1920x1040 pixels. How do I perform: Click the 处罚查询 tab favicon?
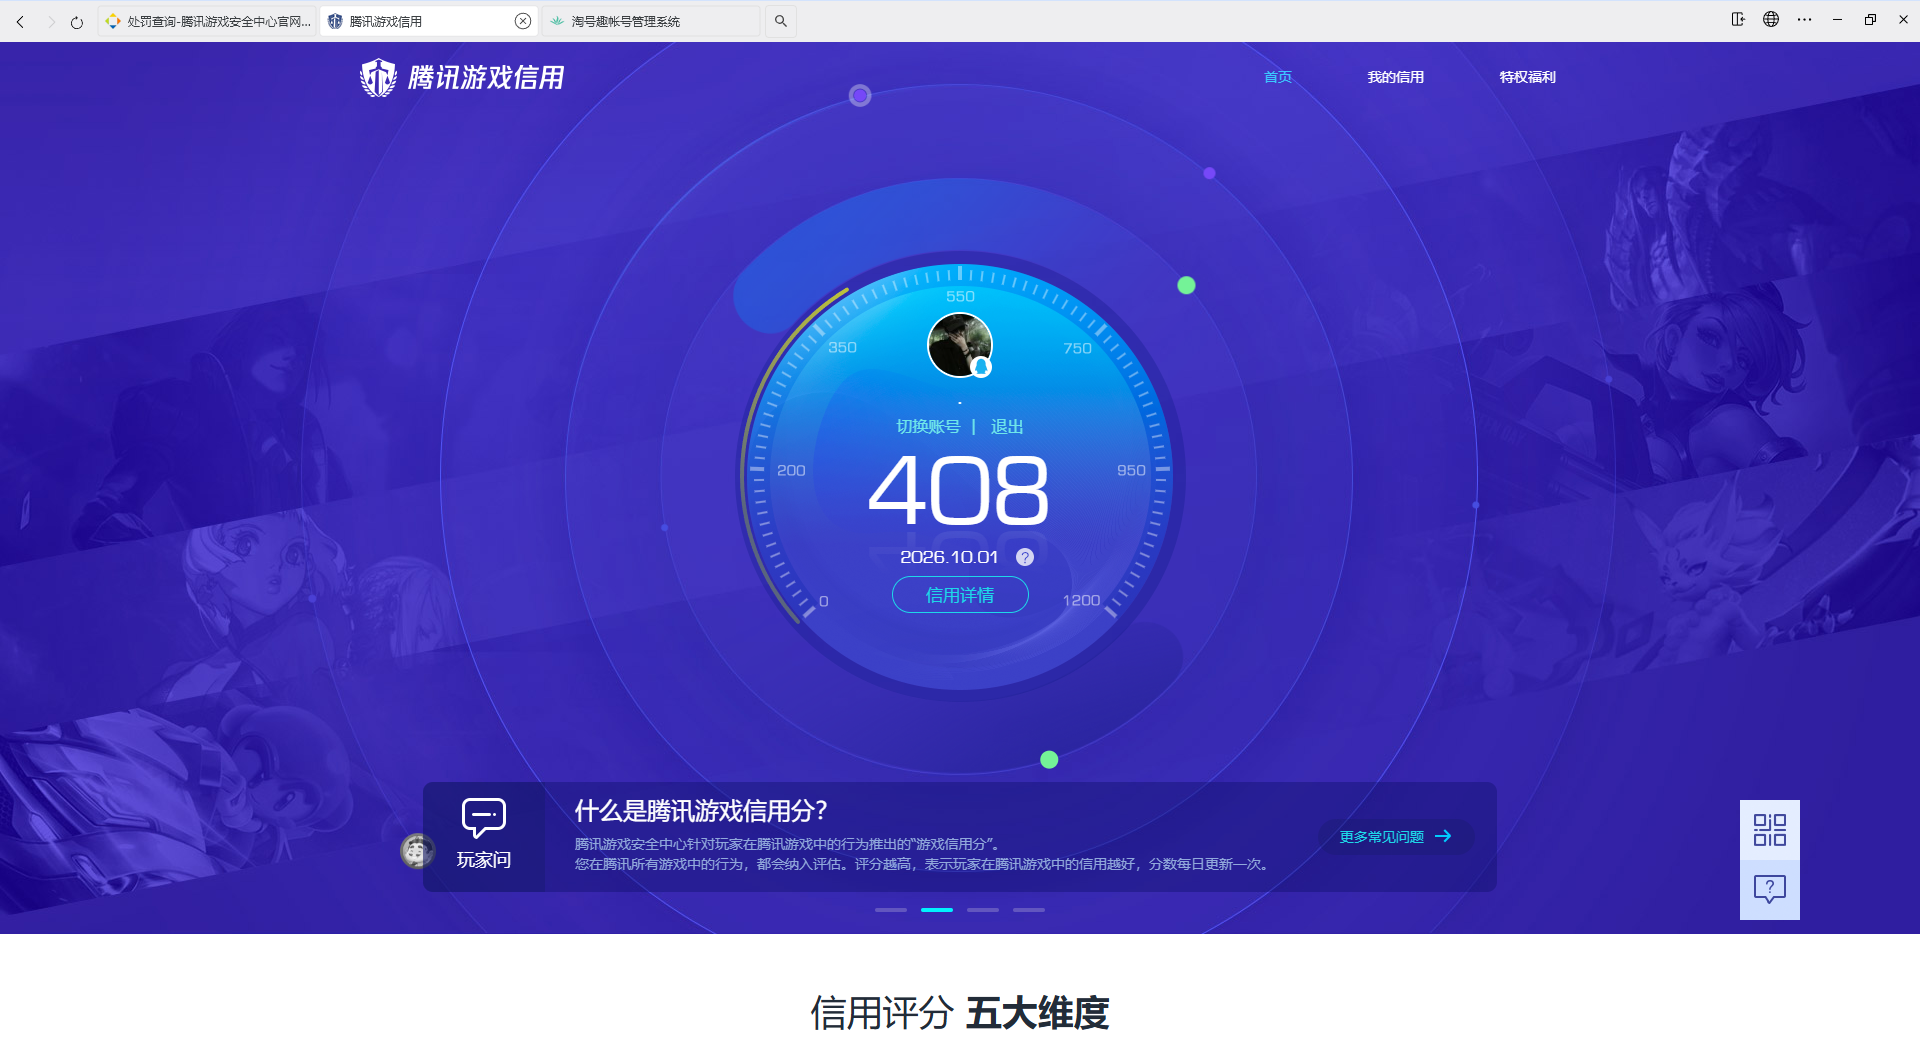click(x=113, y=21)
